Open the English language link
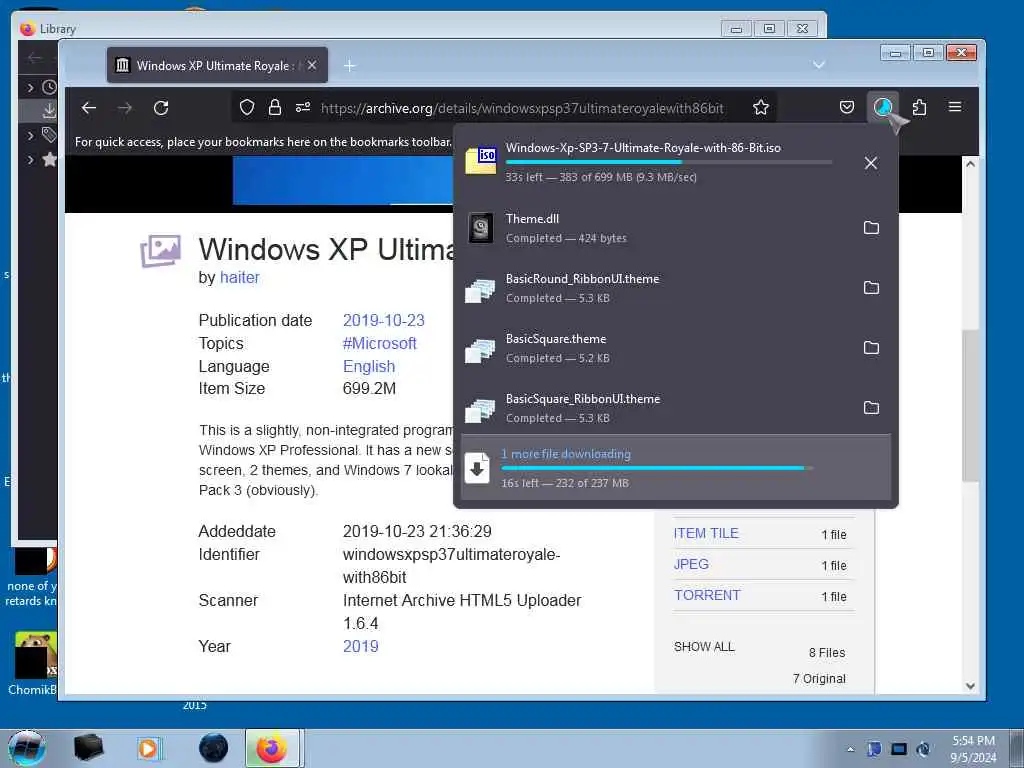This screenshot has width=1024, height=768. (x=369, y=366)
